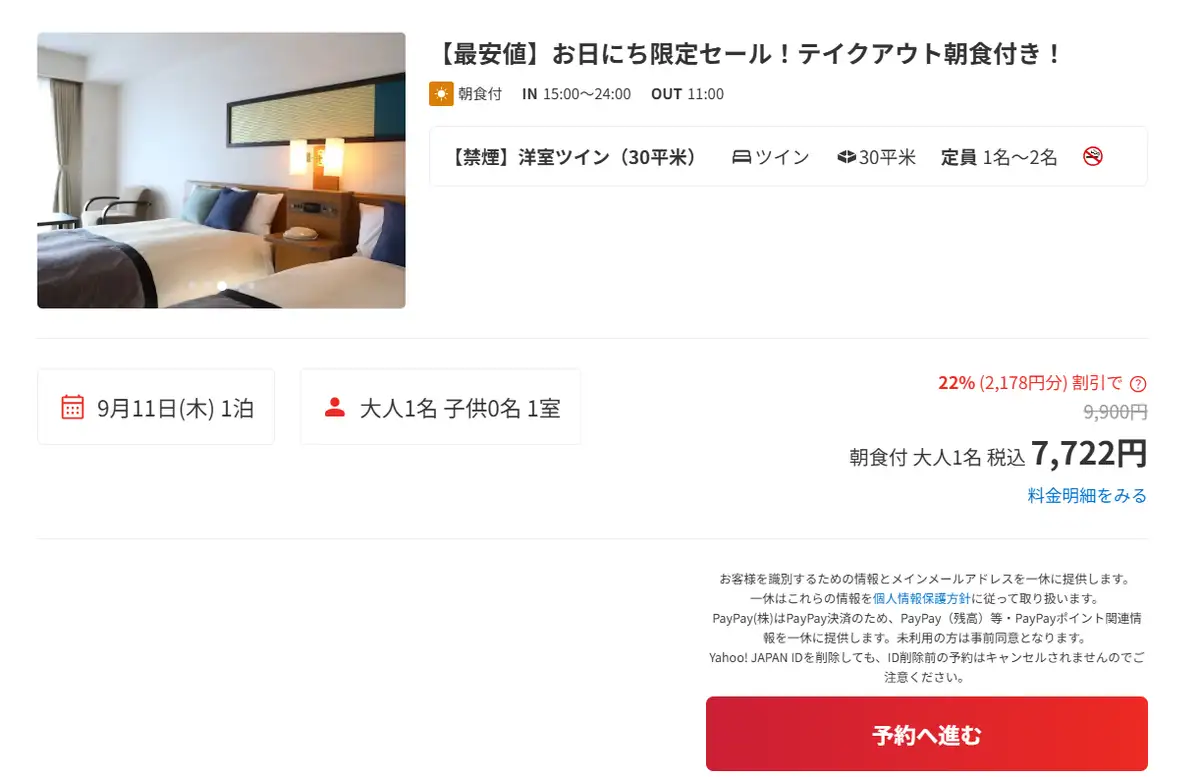The height and width of the screenshot is (777, 1200).
Task: Open the 大人1名 子供0名 1室 guest selector
Action: pyautogui.click(x=440, y=407)
